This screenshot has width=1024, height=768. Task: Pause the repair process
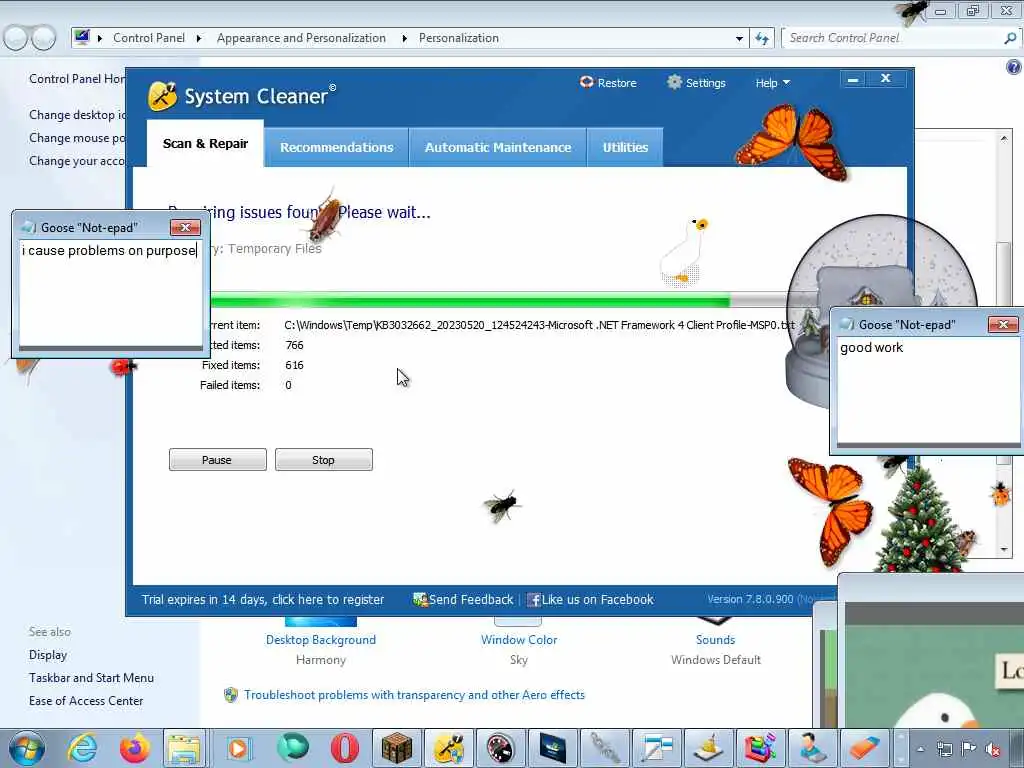pyautogui.click(x=217, y=460)
